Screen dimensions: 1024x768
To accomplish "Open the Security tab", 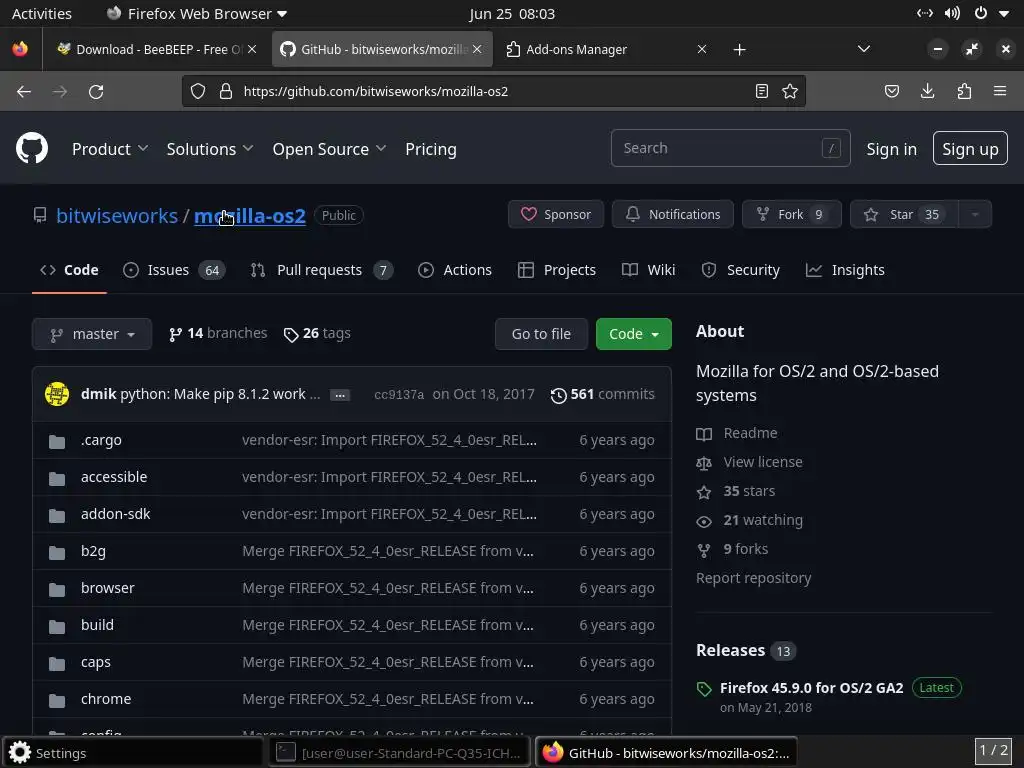I will pos(740,270).
